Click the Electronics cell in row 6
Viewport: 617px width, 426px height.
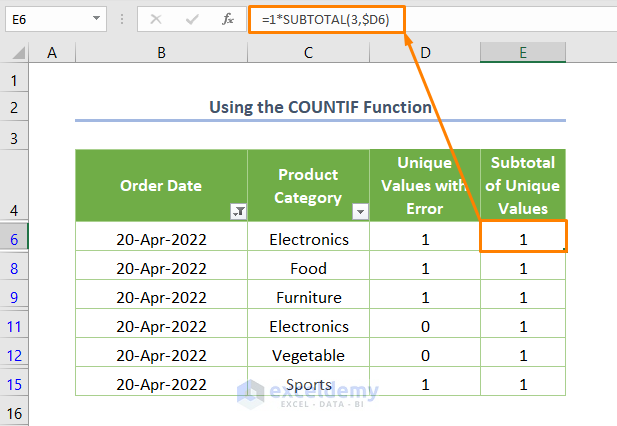coord(309,239)
